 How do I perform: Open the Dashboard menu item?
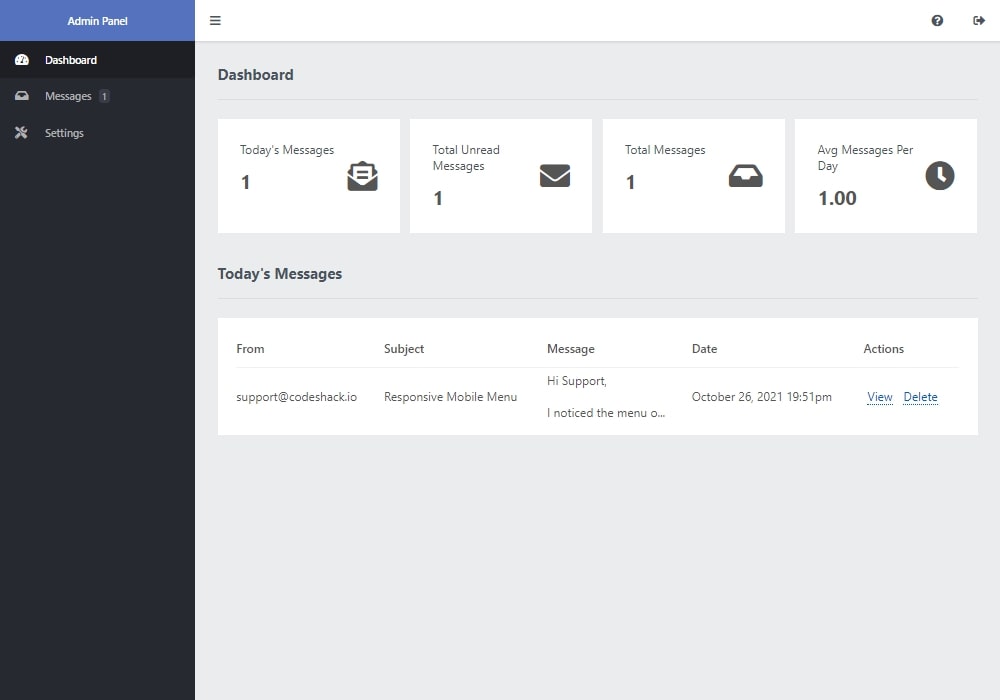pos(97,60)
